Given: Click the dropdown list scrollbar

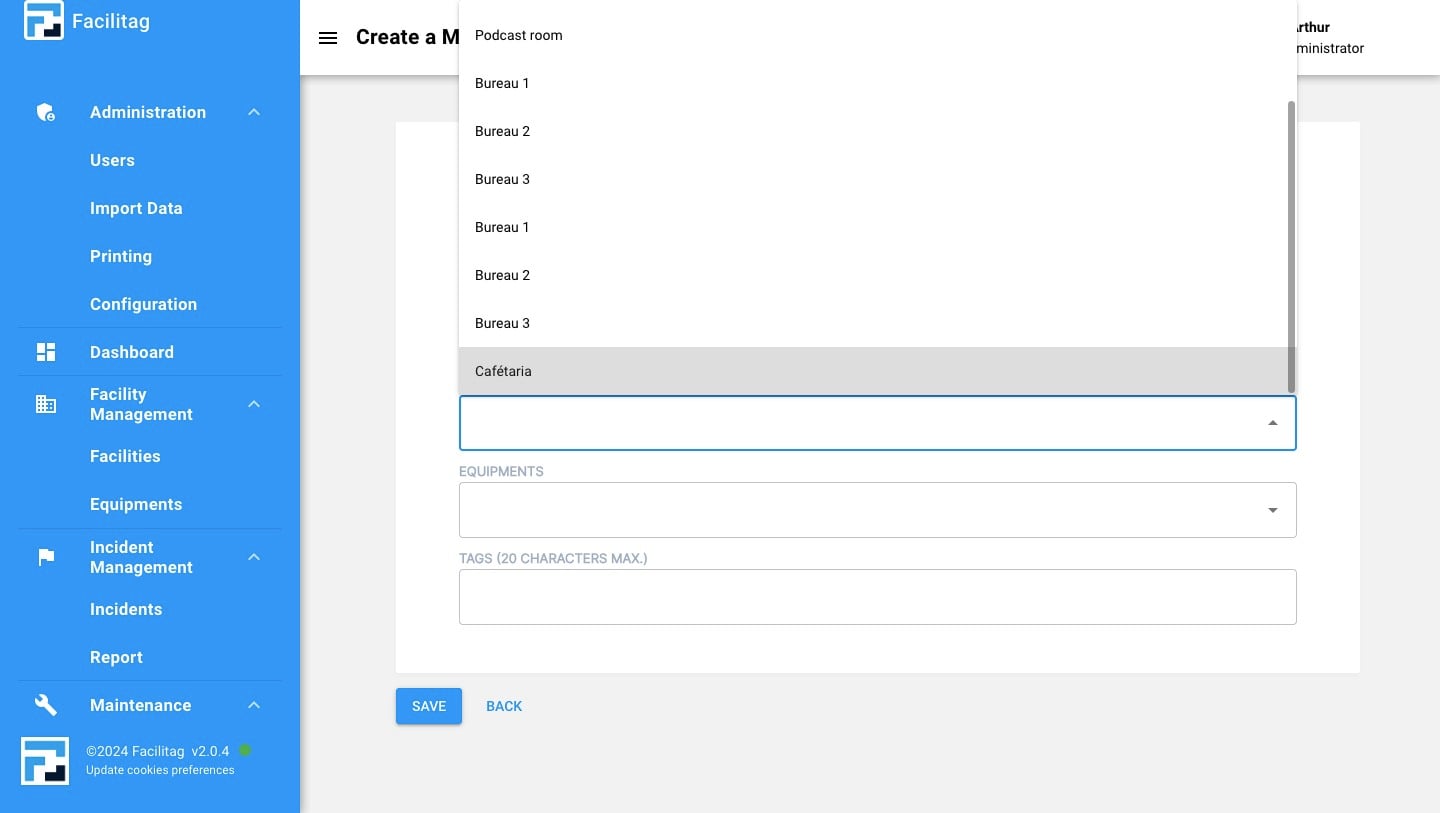Looking at the screenshot, I should [x=1291, y=245].
